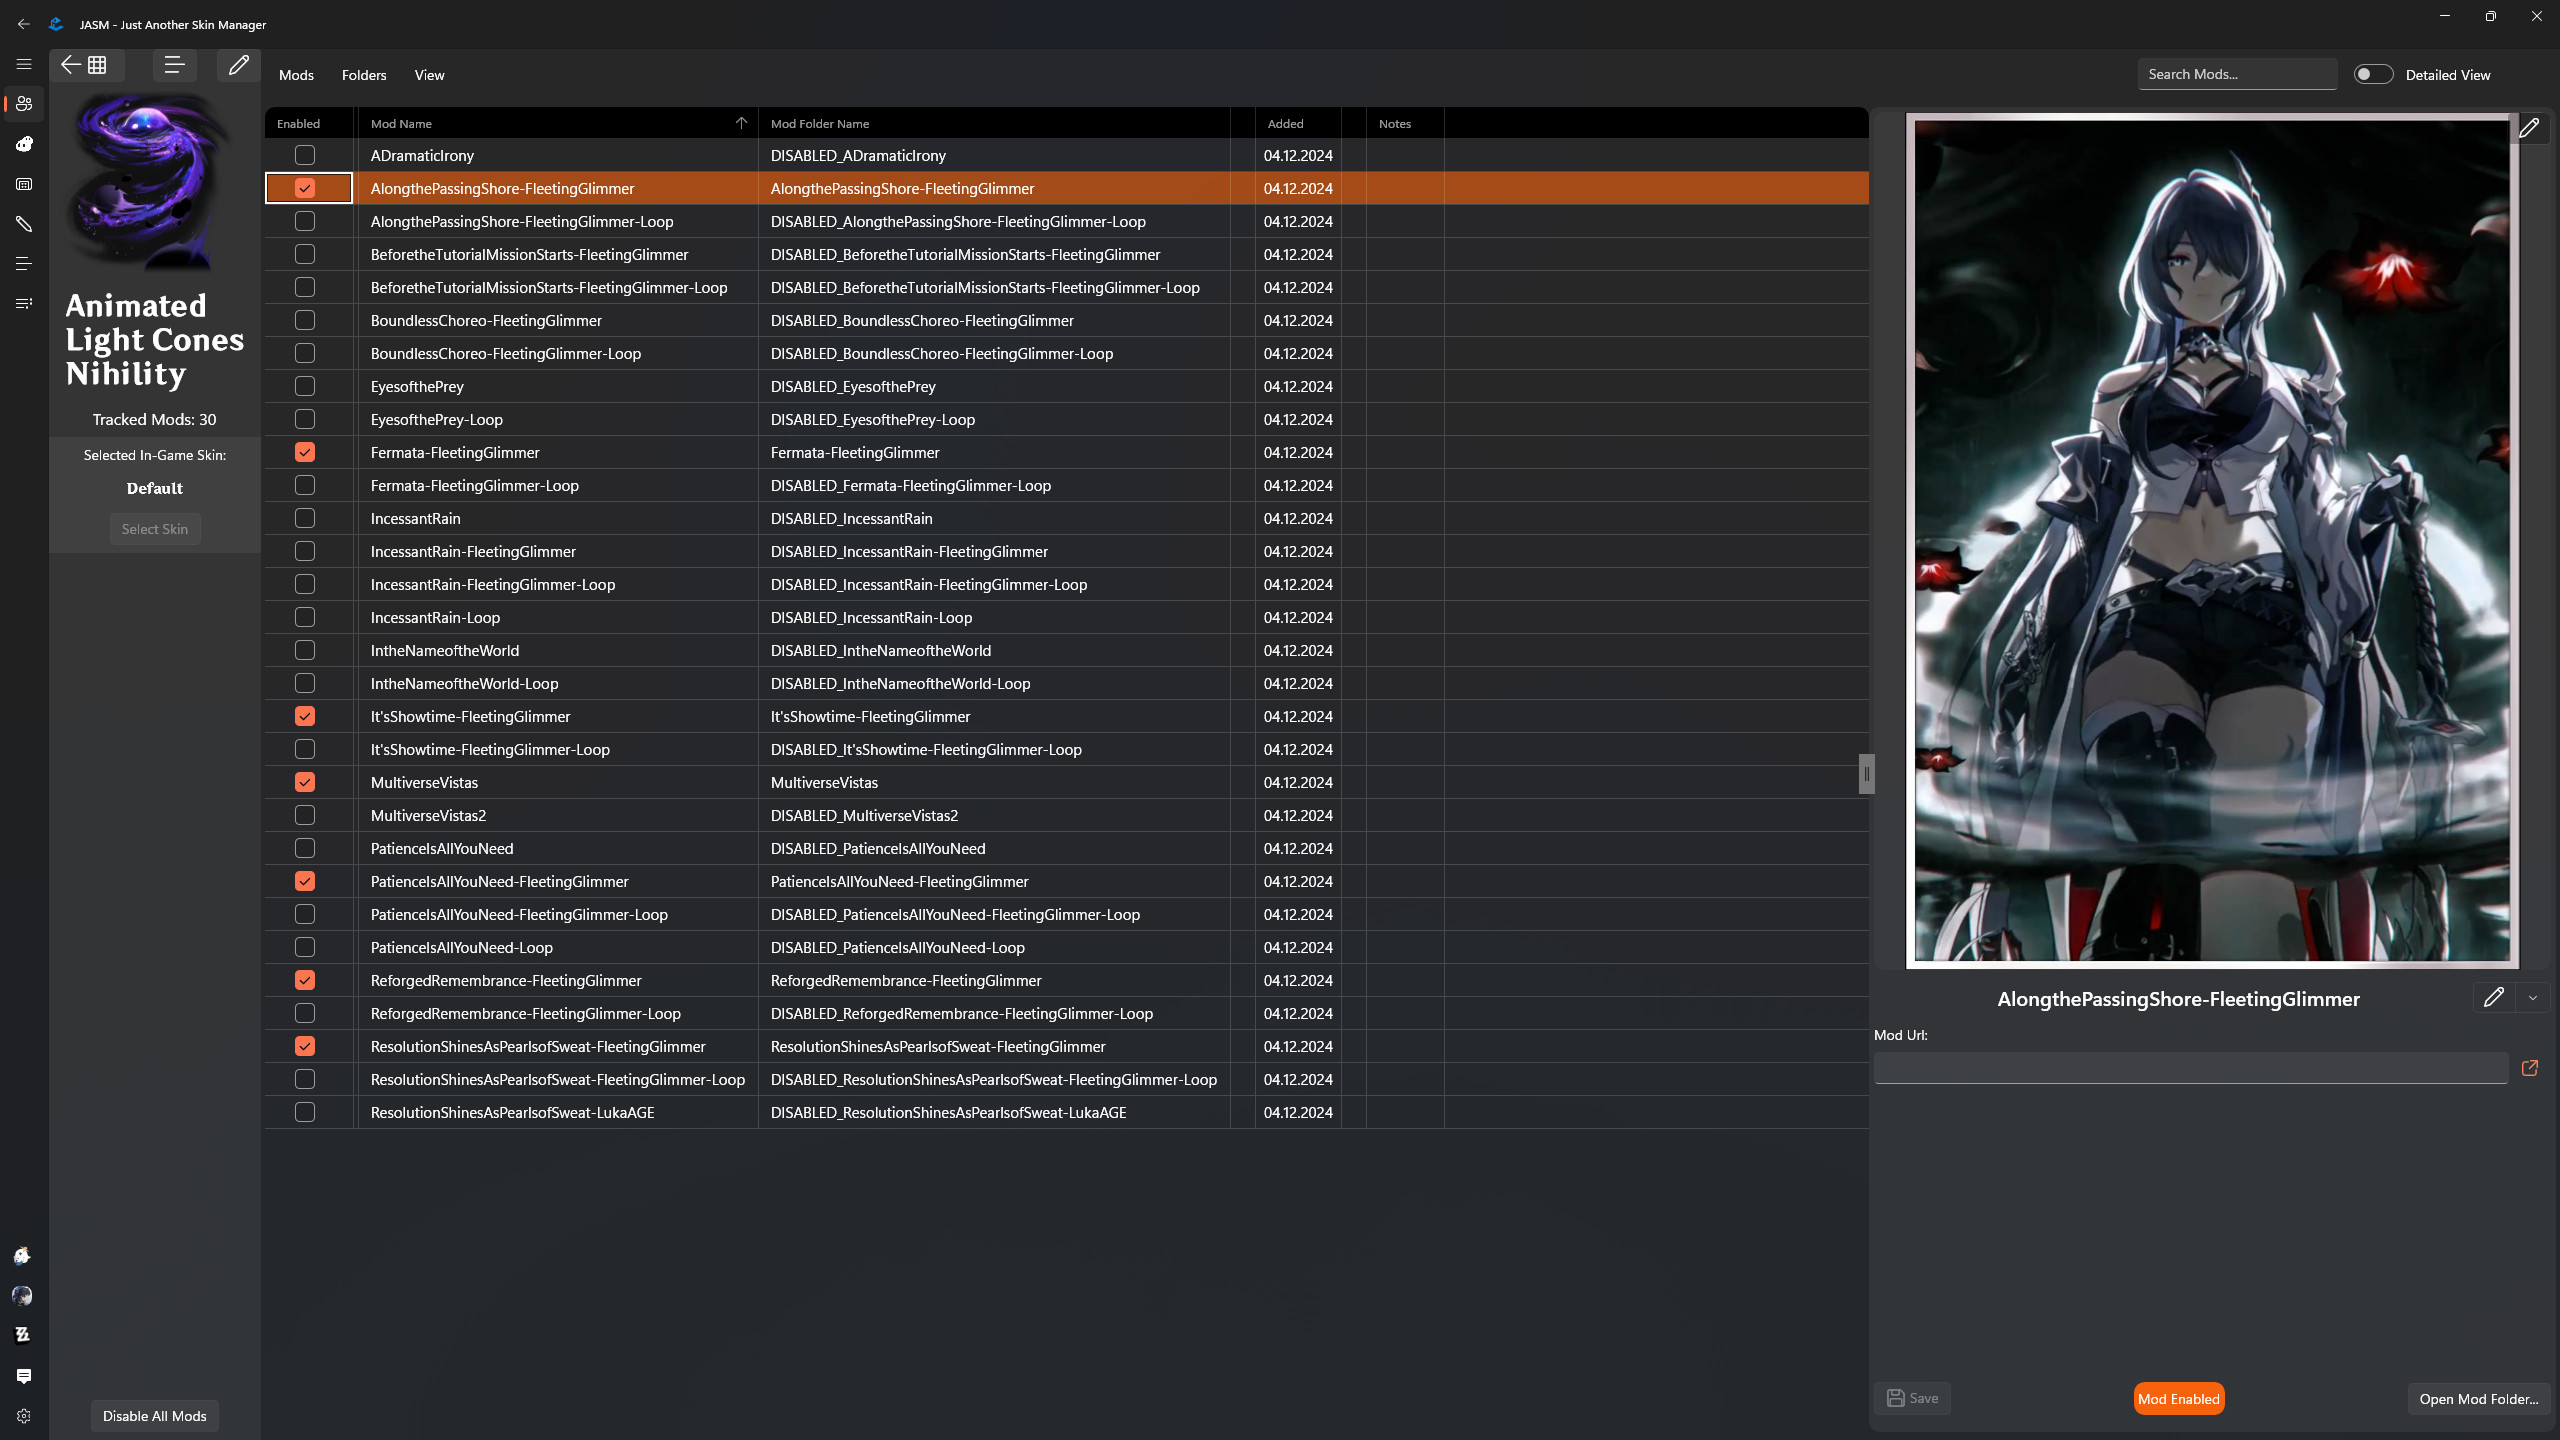Image resolution: width=2560 pixels, height=1440 pixels.
Task: Click the Open Mod Folder button
Action: pyautogui.click(x=2478, y=1399)
